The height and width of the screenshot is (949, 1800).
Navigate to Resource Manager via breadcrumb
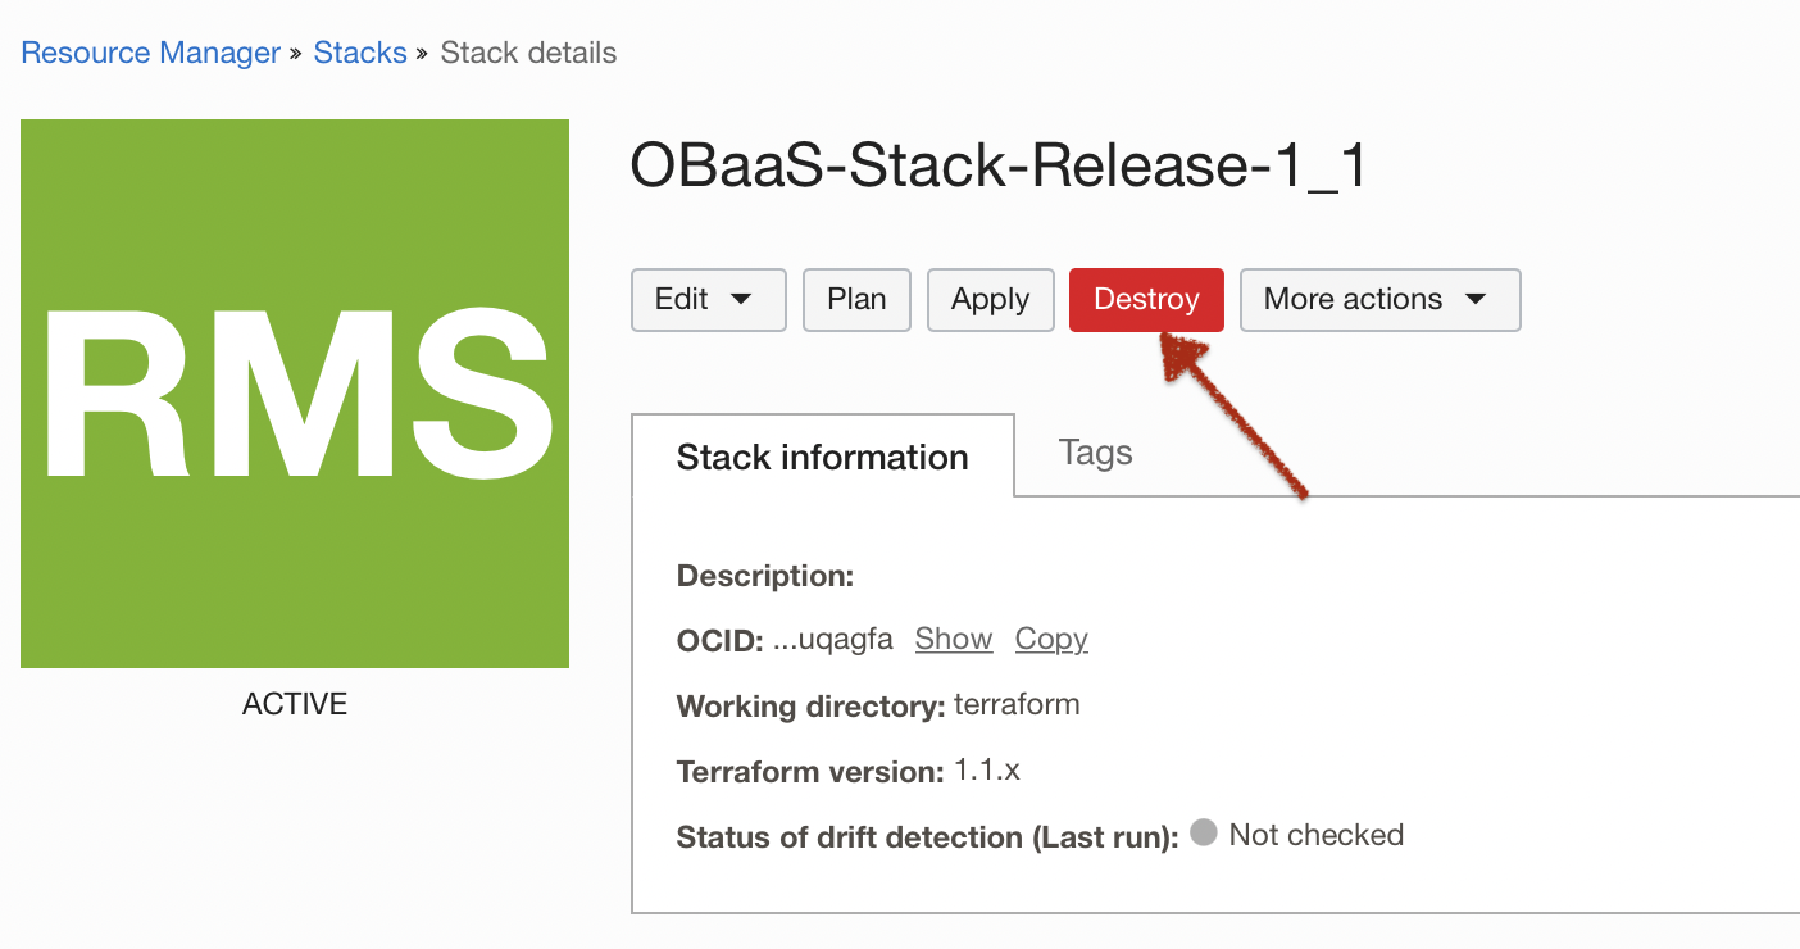click(150, 52)
